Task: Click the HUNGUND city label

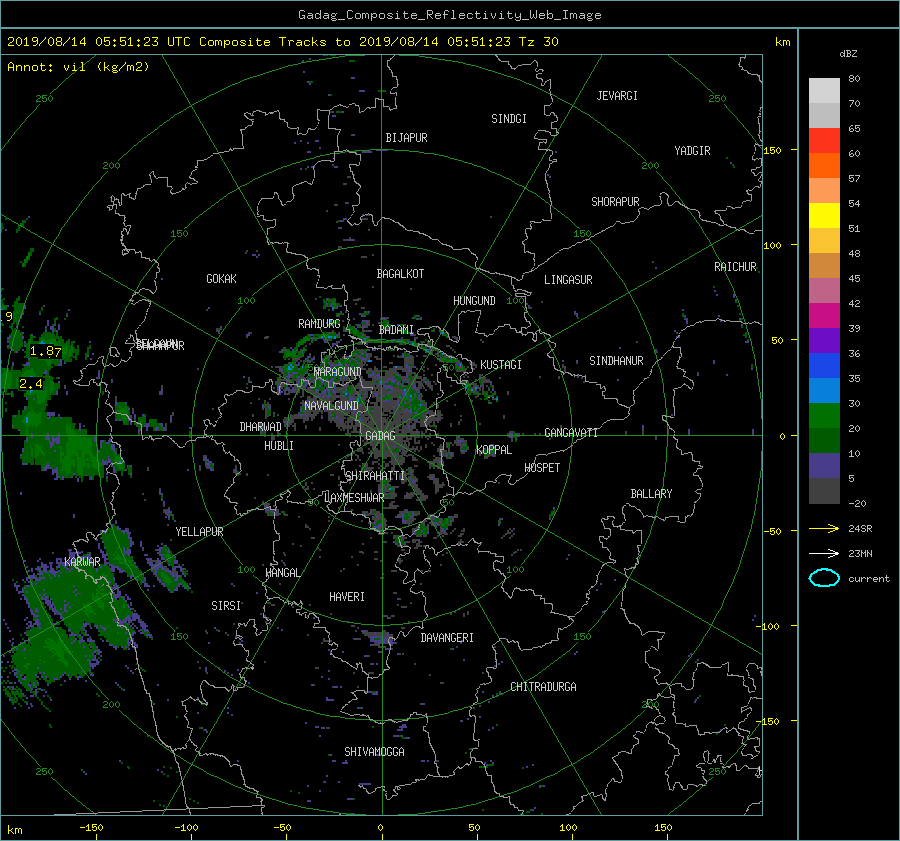Action: click(x=474, y=301)
